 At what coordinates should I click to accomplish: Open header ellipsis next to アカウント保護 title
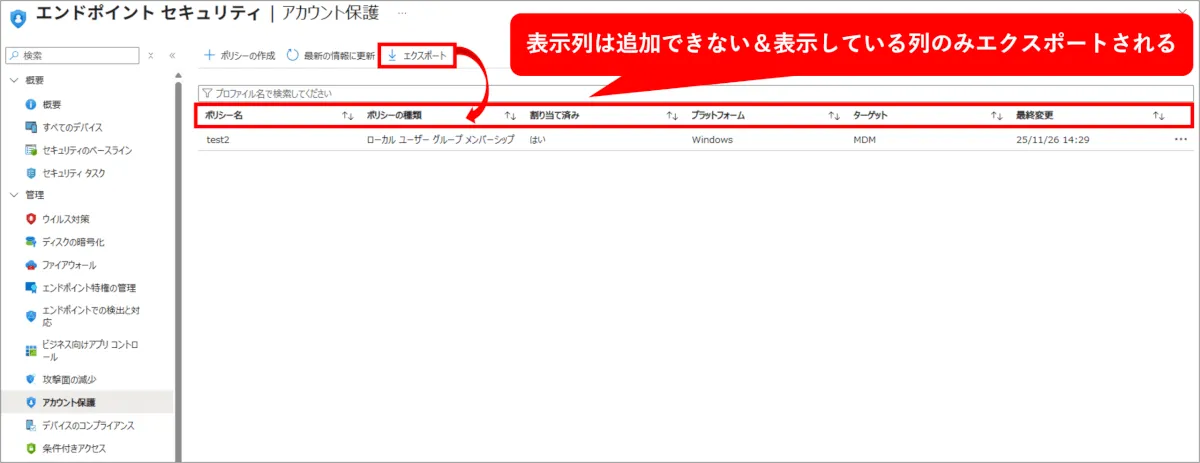[x=402, y=13]
